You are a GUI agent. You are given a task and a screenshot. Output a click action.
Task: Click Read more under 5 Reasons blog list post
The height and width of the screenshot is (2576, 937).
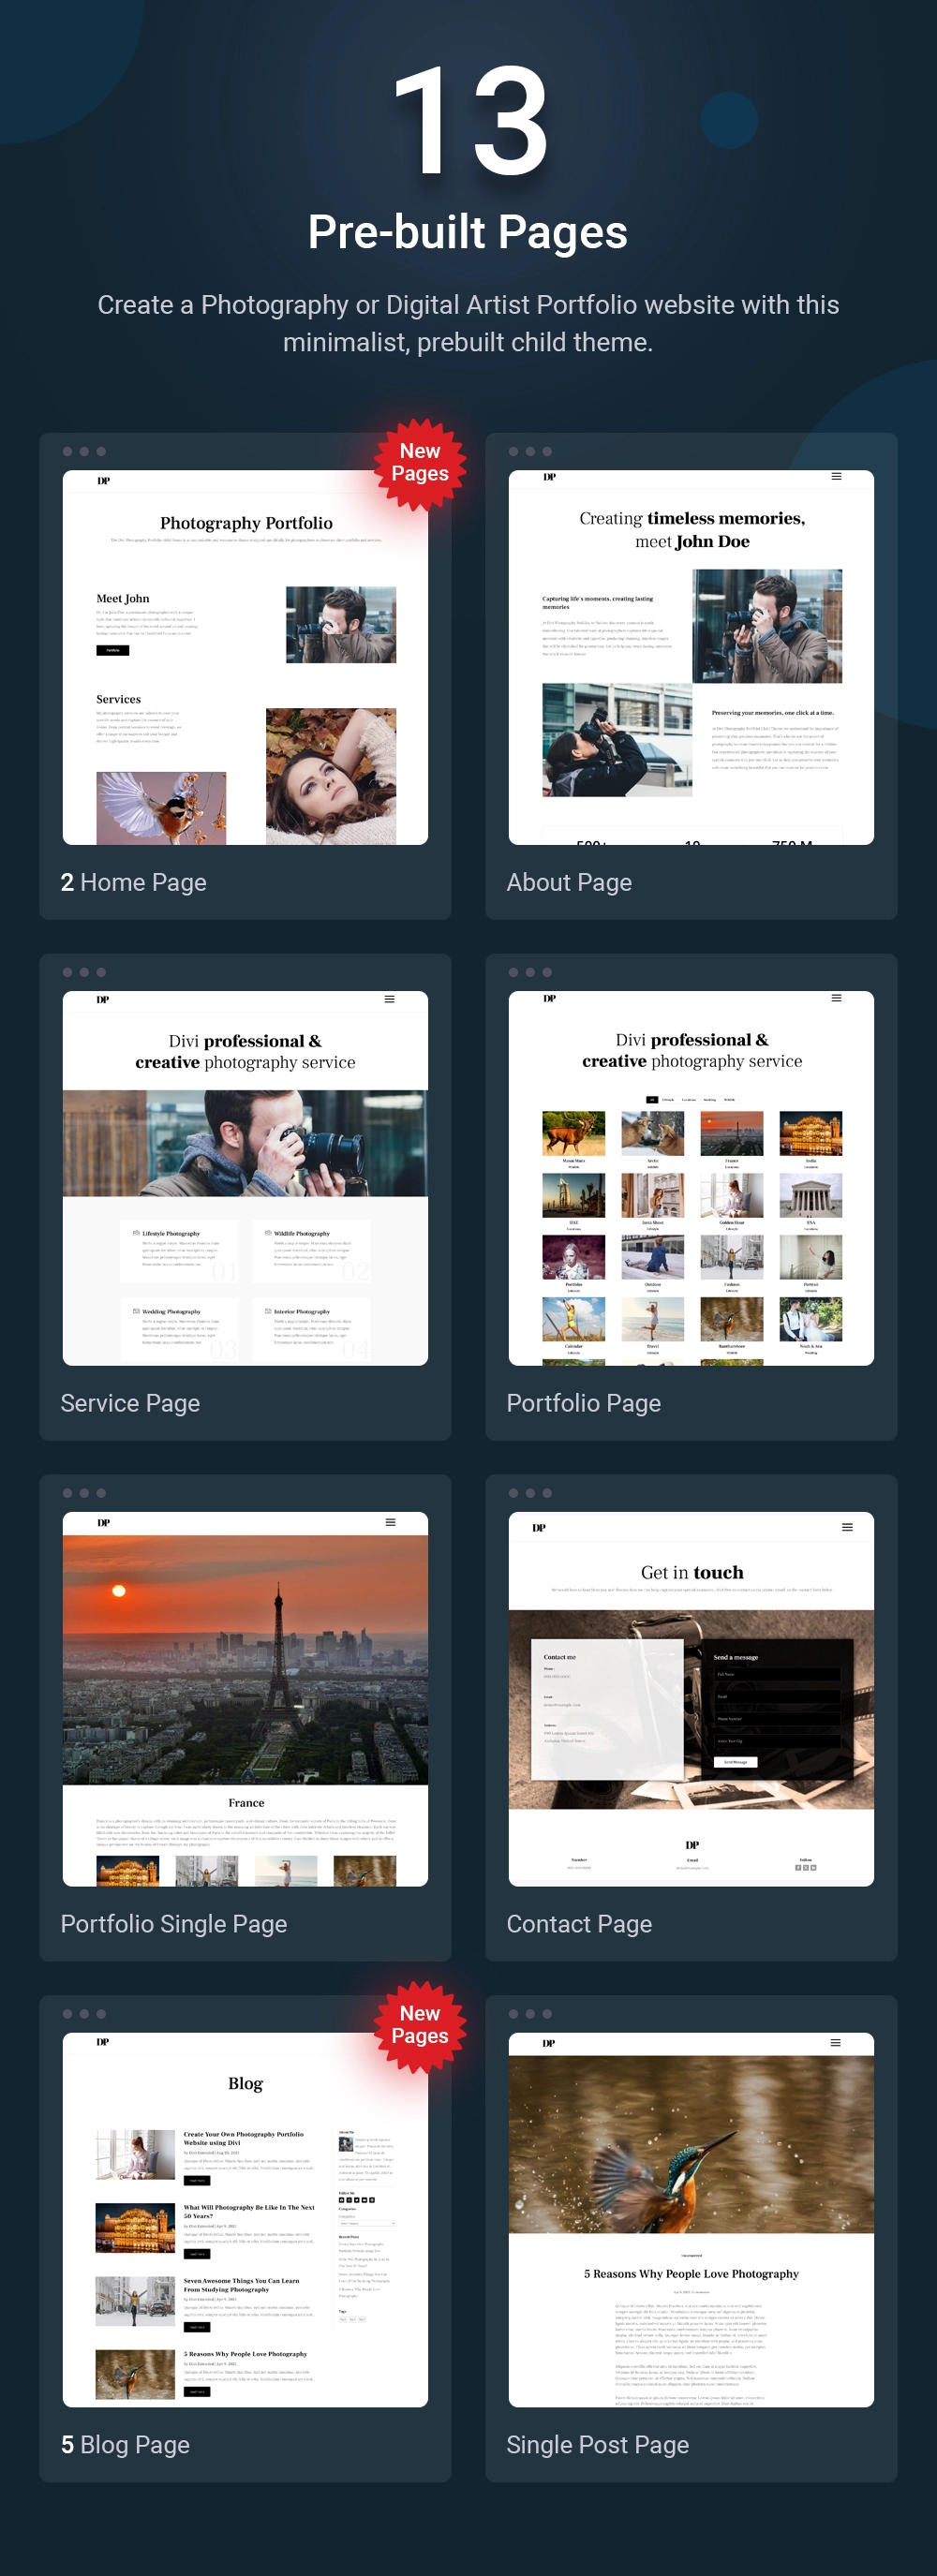197,2392
